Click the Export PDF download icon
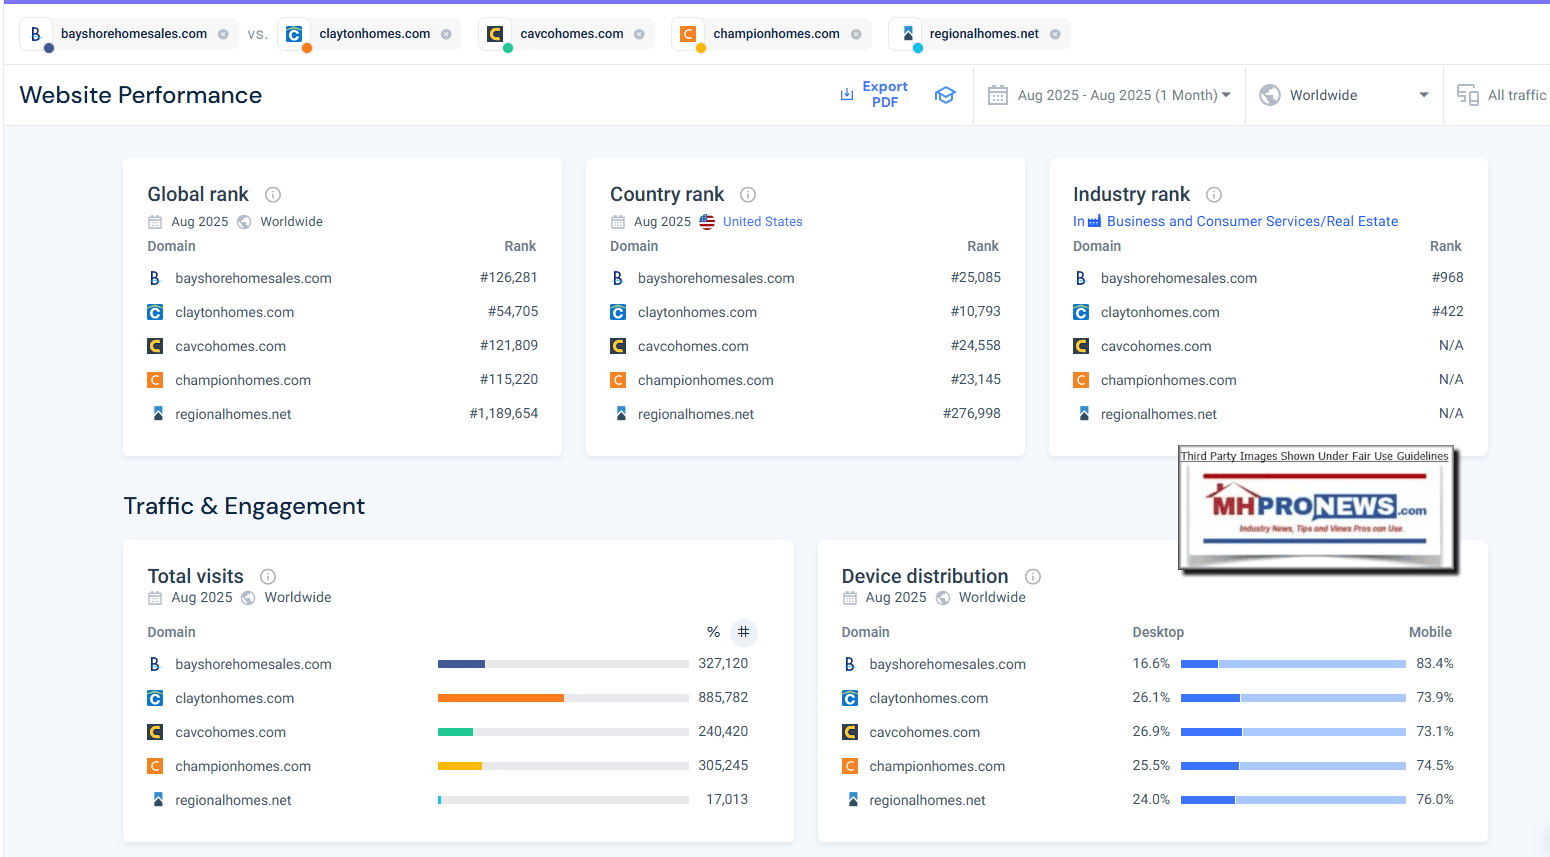The image size is (1550, 857). click(x=847, y=95)
